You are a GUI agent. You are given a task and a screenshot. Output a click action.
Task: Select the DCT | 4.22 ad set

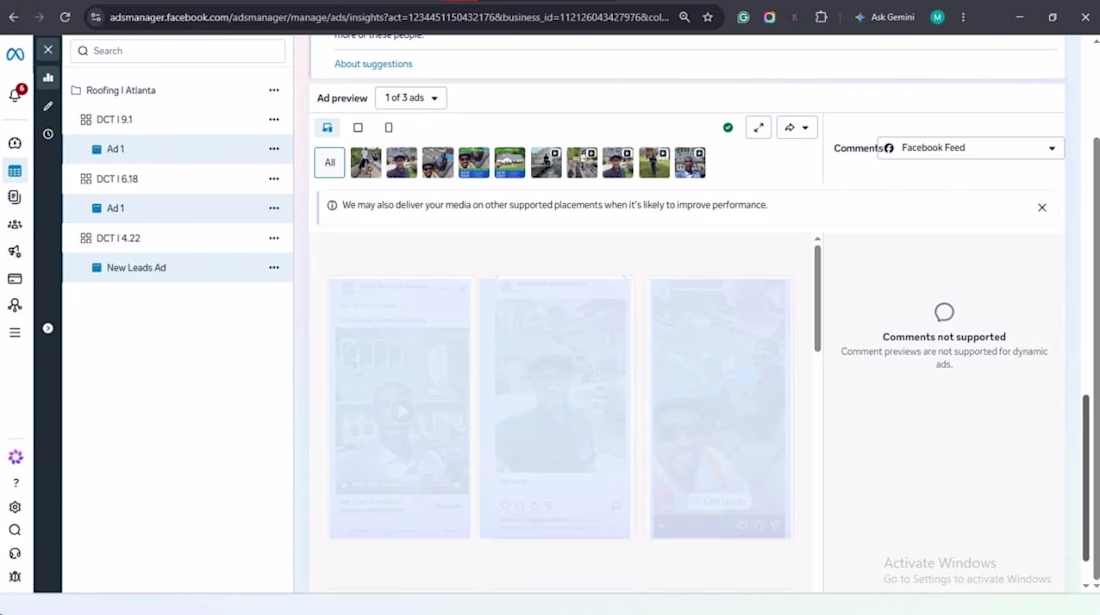119,238
